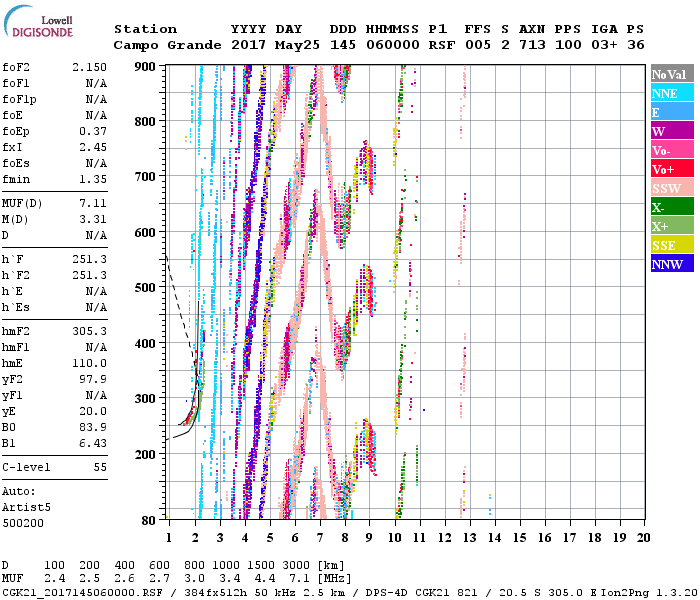
Task: Click the RSF value under P1
Action: (442, 45)
